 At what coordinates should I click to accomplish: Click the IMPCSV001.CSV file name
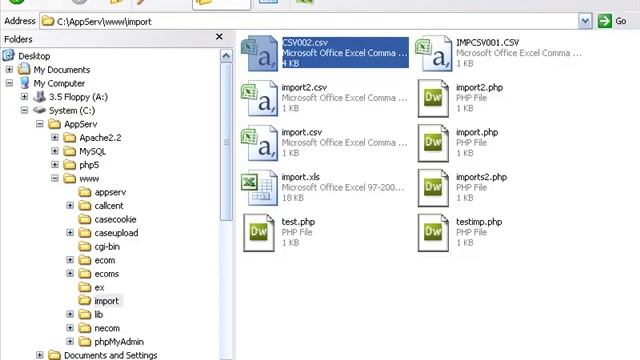[x=488, y=42]
